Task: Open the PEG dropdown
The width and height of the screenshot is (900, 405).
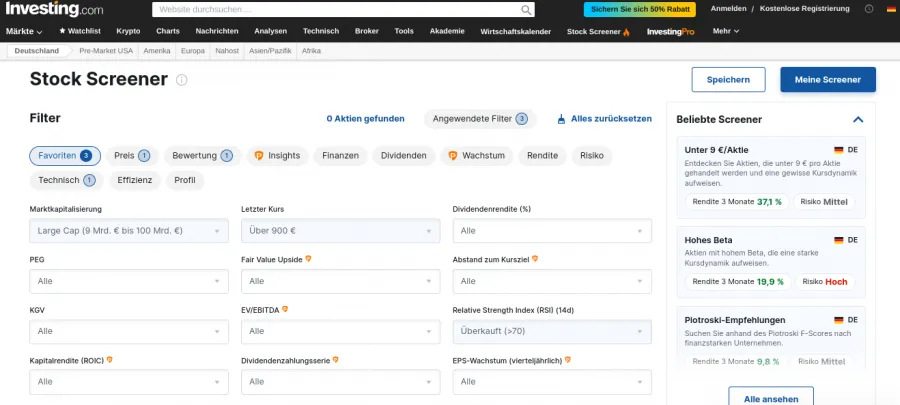Action: pos(129,281)
